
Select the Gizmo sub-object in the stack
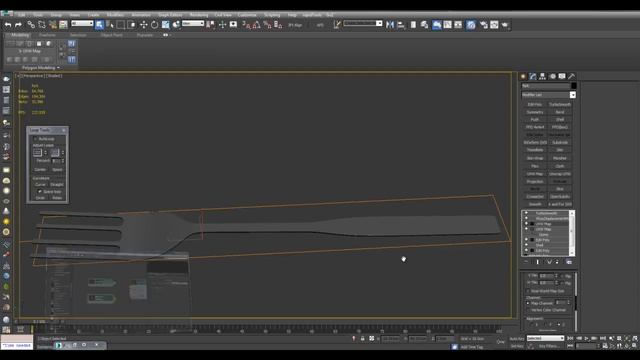[543, 235]
